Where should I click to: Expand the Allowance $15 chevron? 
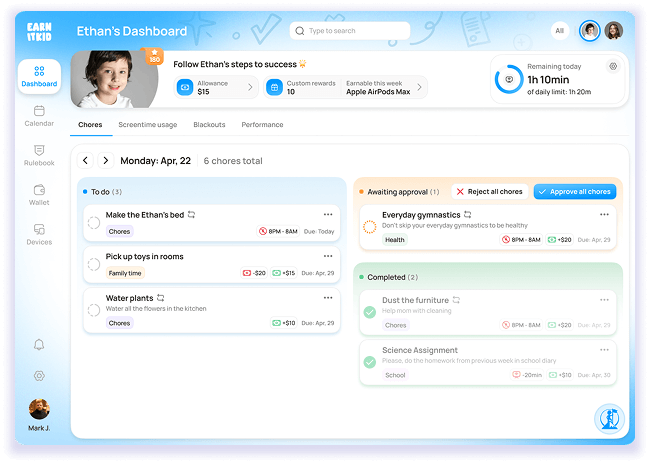pos(250,87)
